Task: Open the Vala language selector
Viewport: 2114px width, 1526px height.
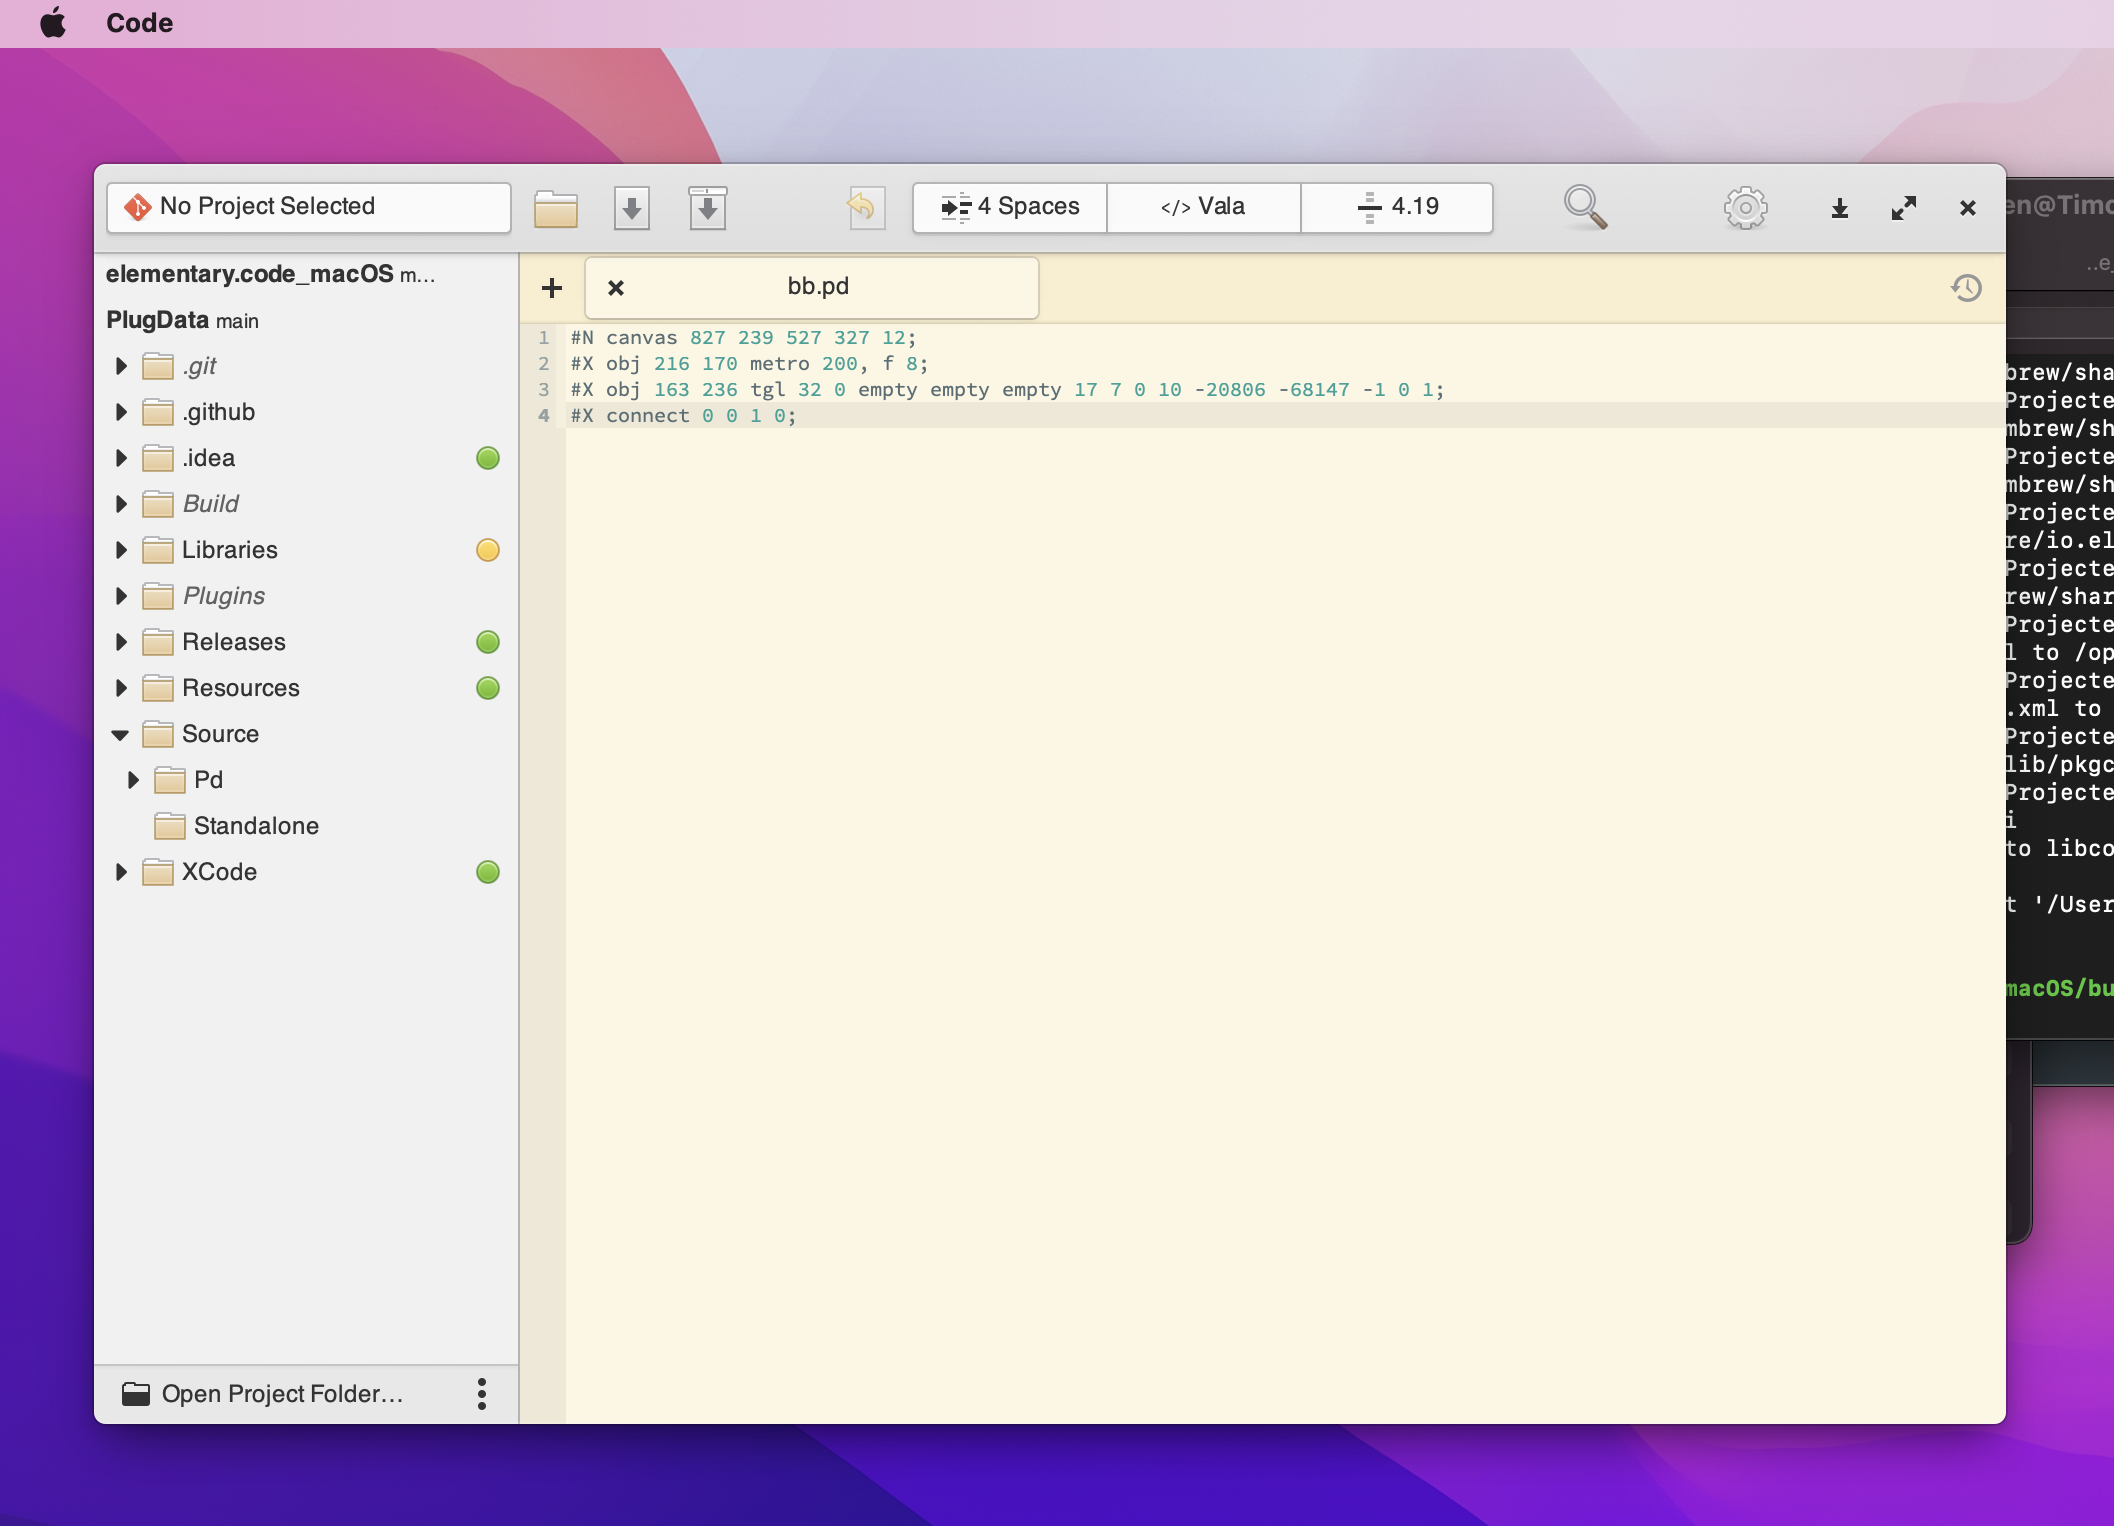Action: pyautogui.click(x=1203, y=207)
